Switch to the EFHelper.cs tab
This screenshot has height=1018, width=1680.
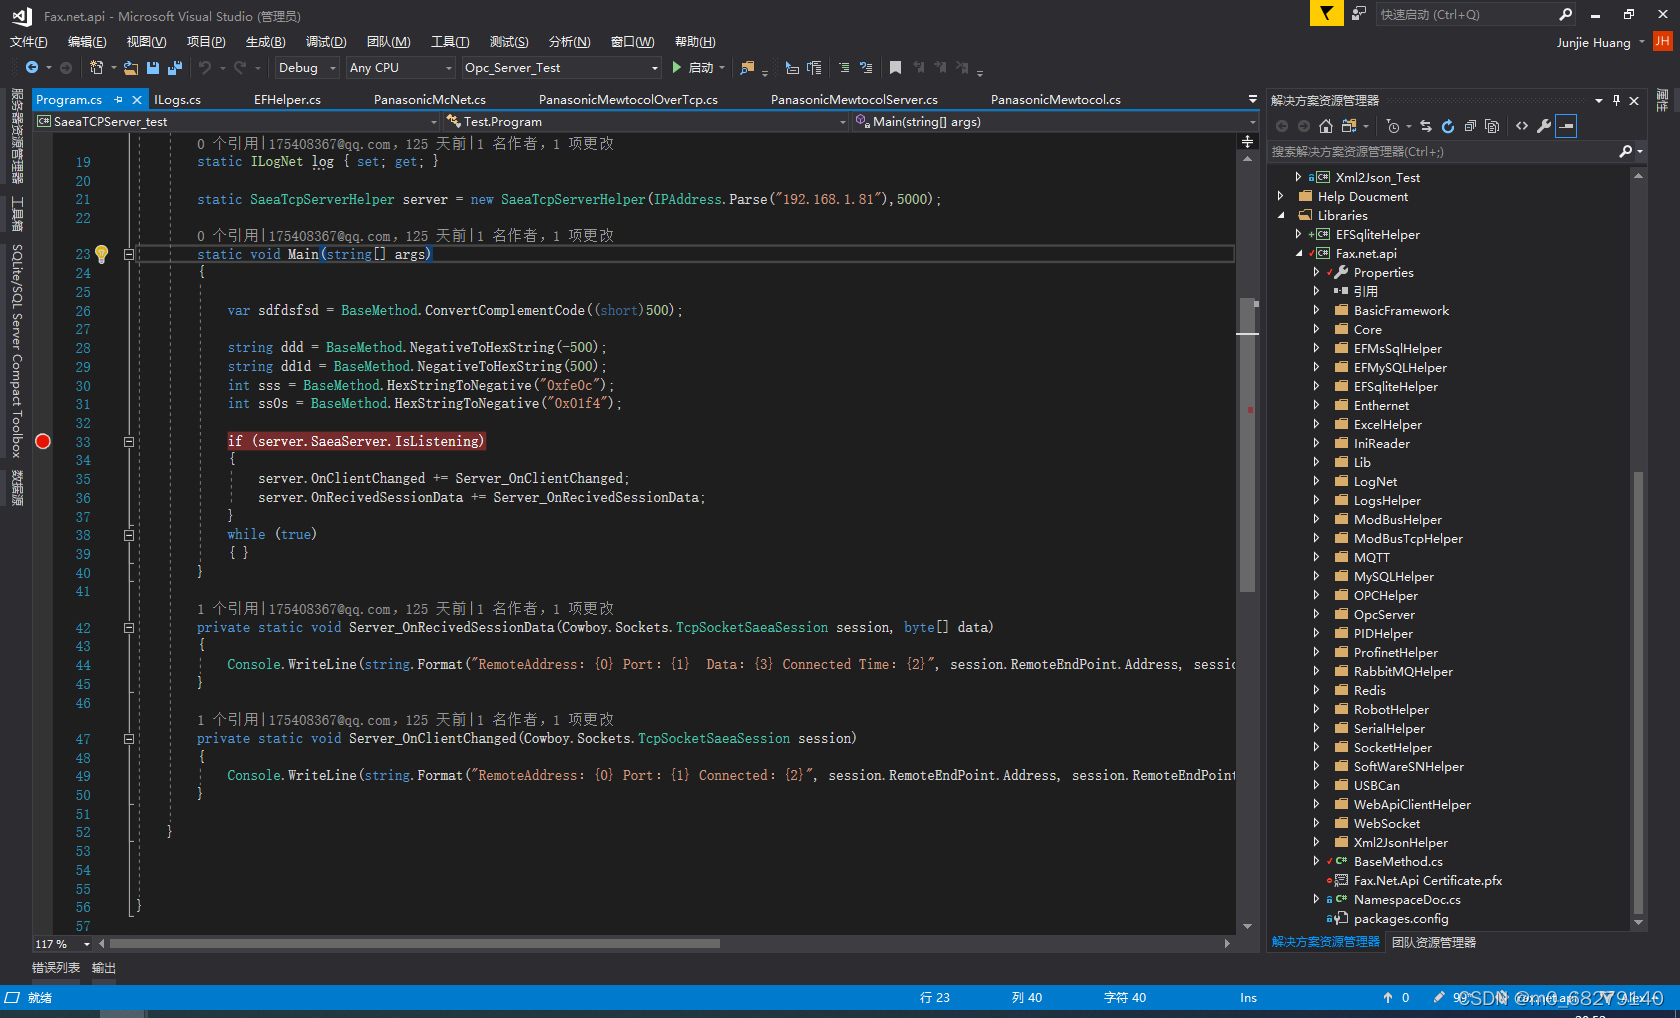[x=287, y=100]
